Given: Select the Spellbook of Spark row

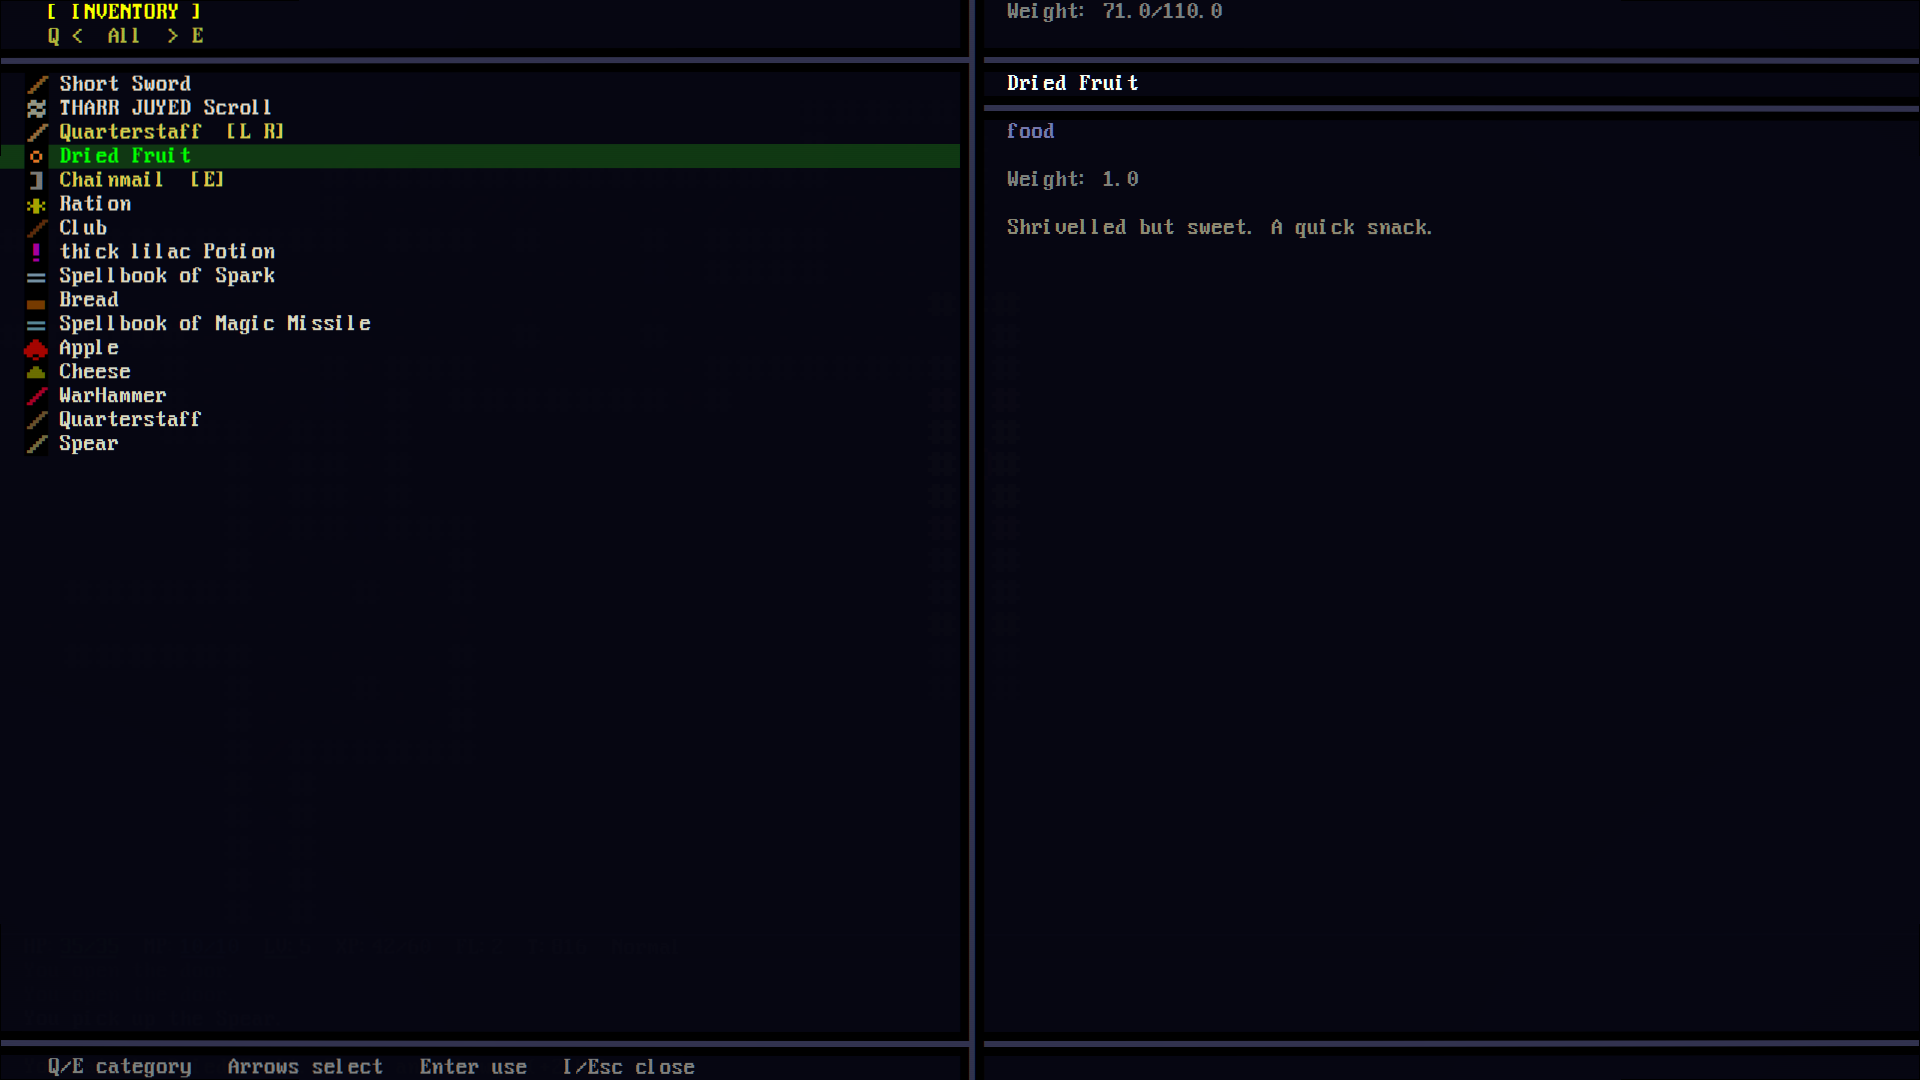Looking at the screenshot, I should pos(480,276).
